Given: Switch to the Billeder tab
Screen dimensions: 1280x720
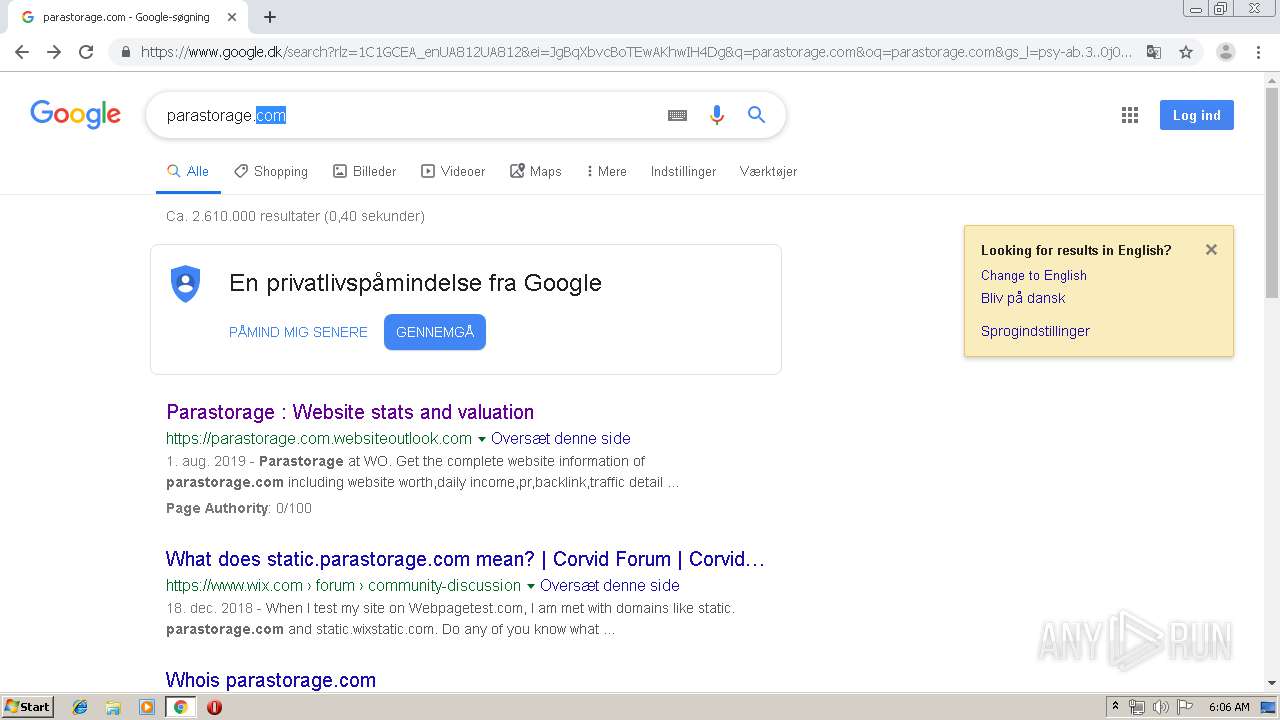Looking at the screenshot, I should tap(365, 171).
